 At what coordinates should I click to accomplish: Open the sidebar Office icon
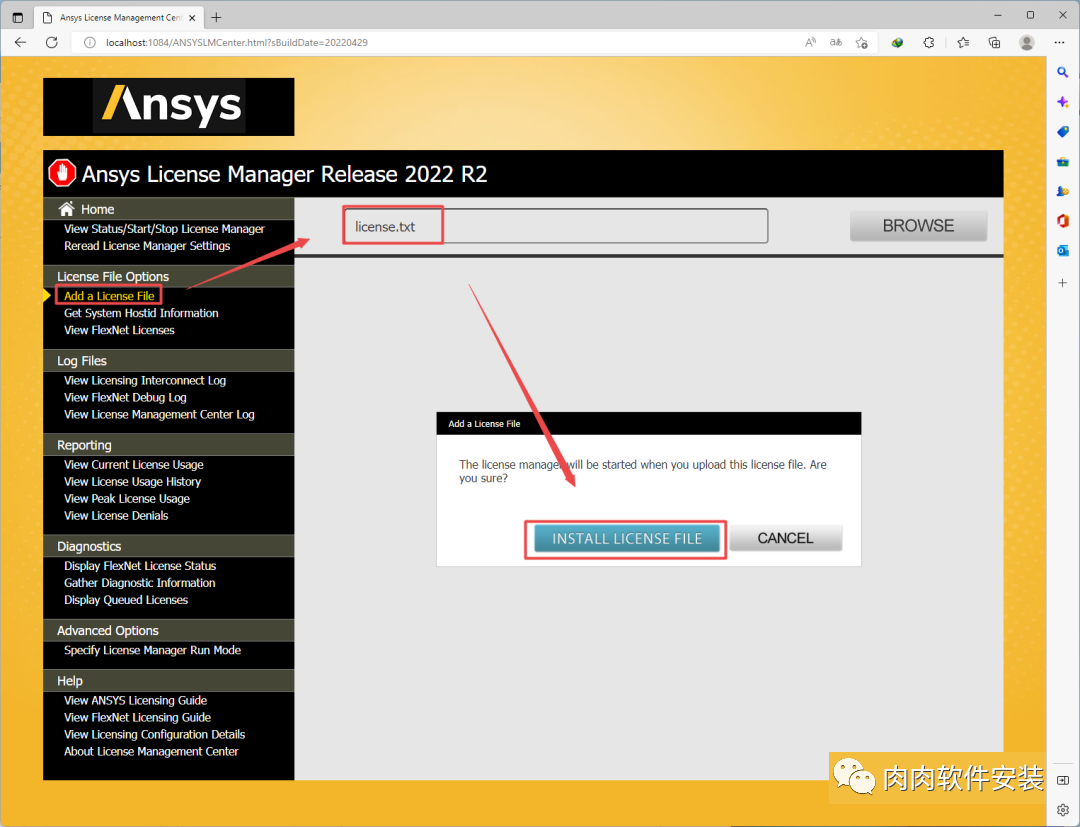1063,220
